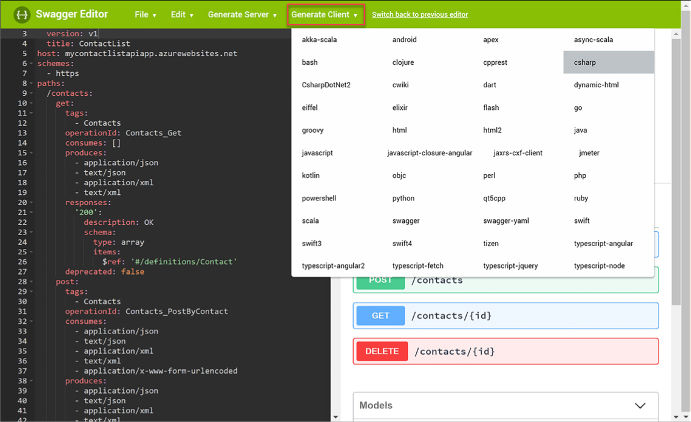Open the Edit menu
Viewport: 691px width, 422px height.
182,15
